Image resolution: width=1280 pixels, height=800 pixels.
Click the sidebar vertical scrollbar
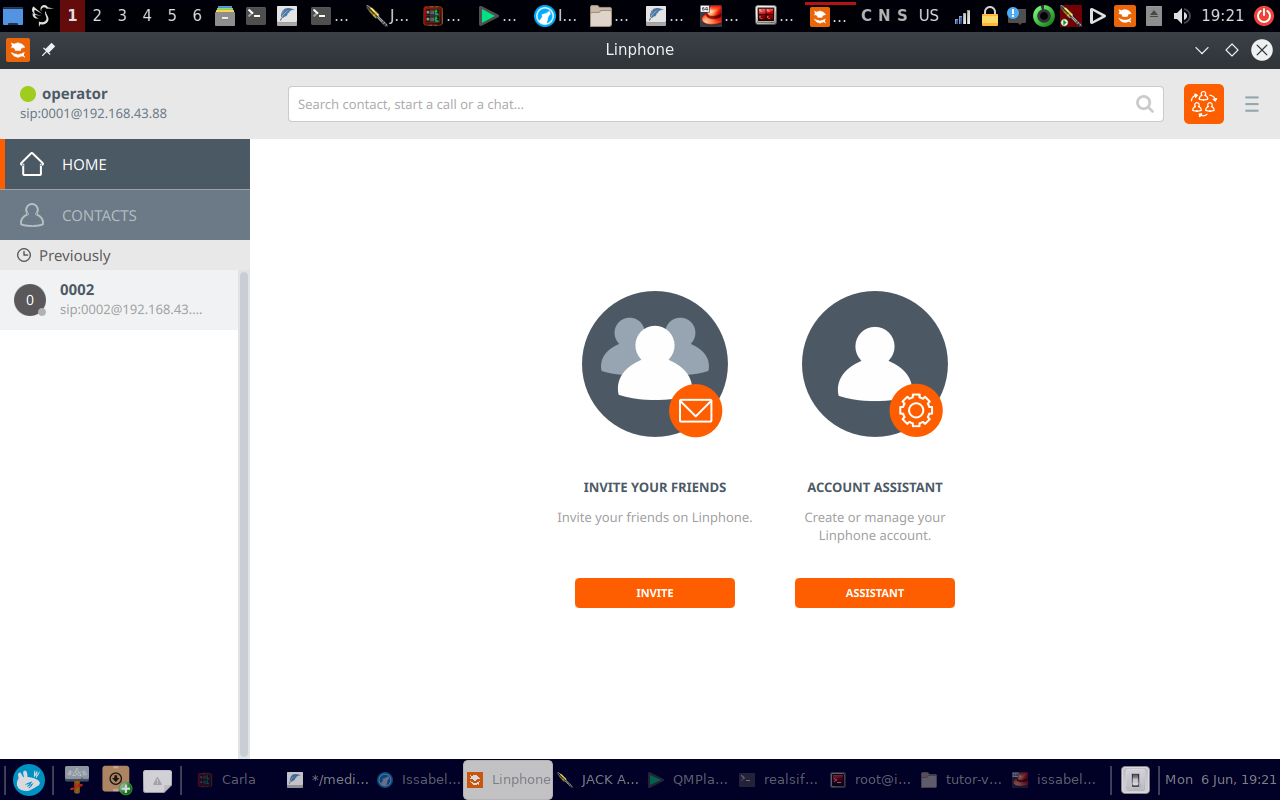click(x=243, y=514)
